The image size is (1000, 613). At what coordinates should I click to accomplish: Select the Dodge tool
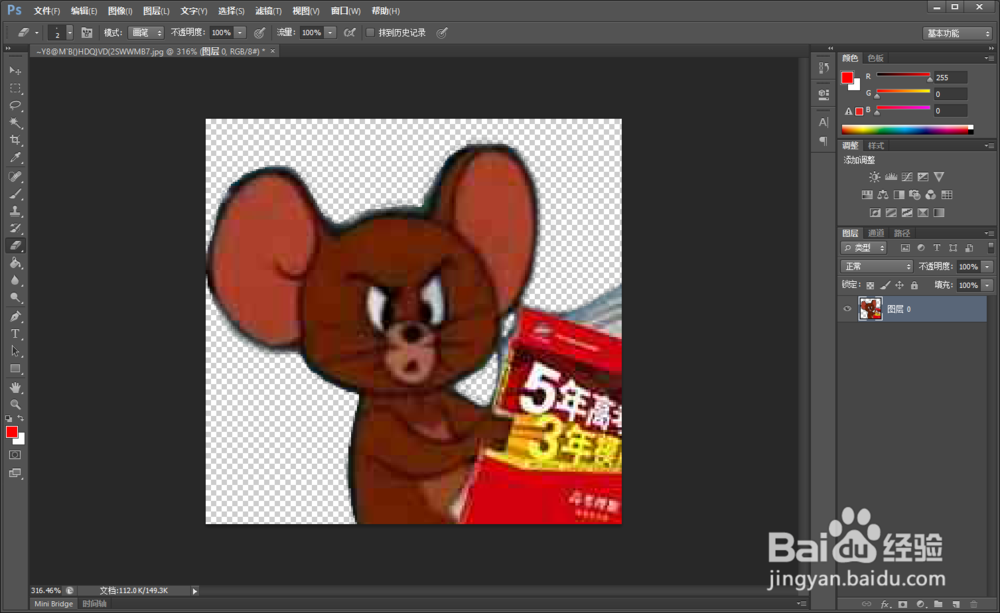(15, 297)
